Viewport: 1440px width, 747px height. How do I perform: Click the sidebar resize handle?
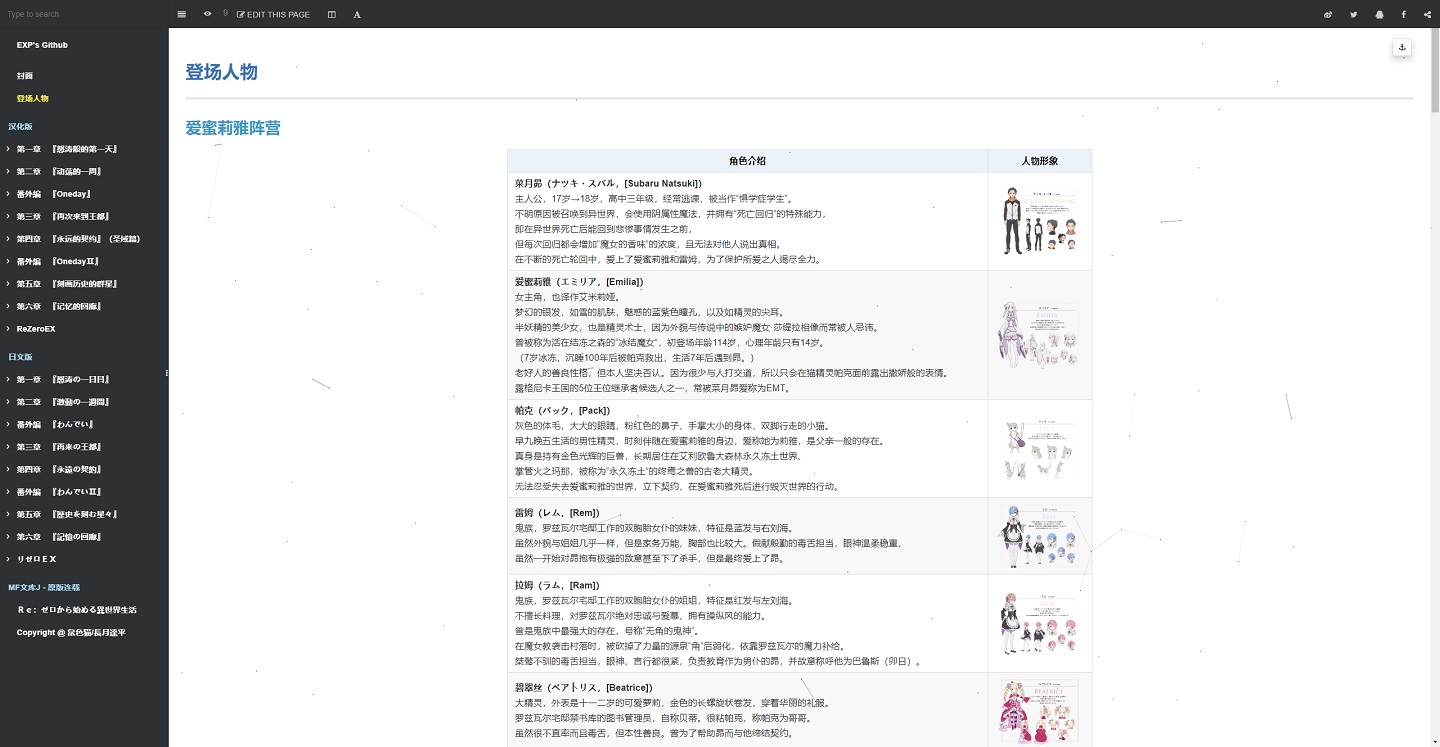[x=167, y=373]
